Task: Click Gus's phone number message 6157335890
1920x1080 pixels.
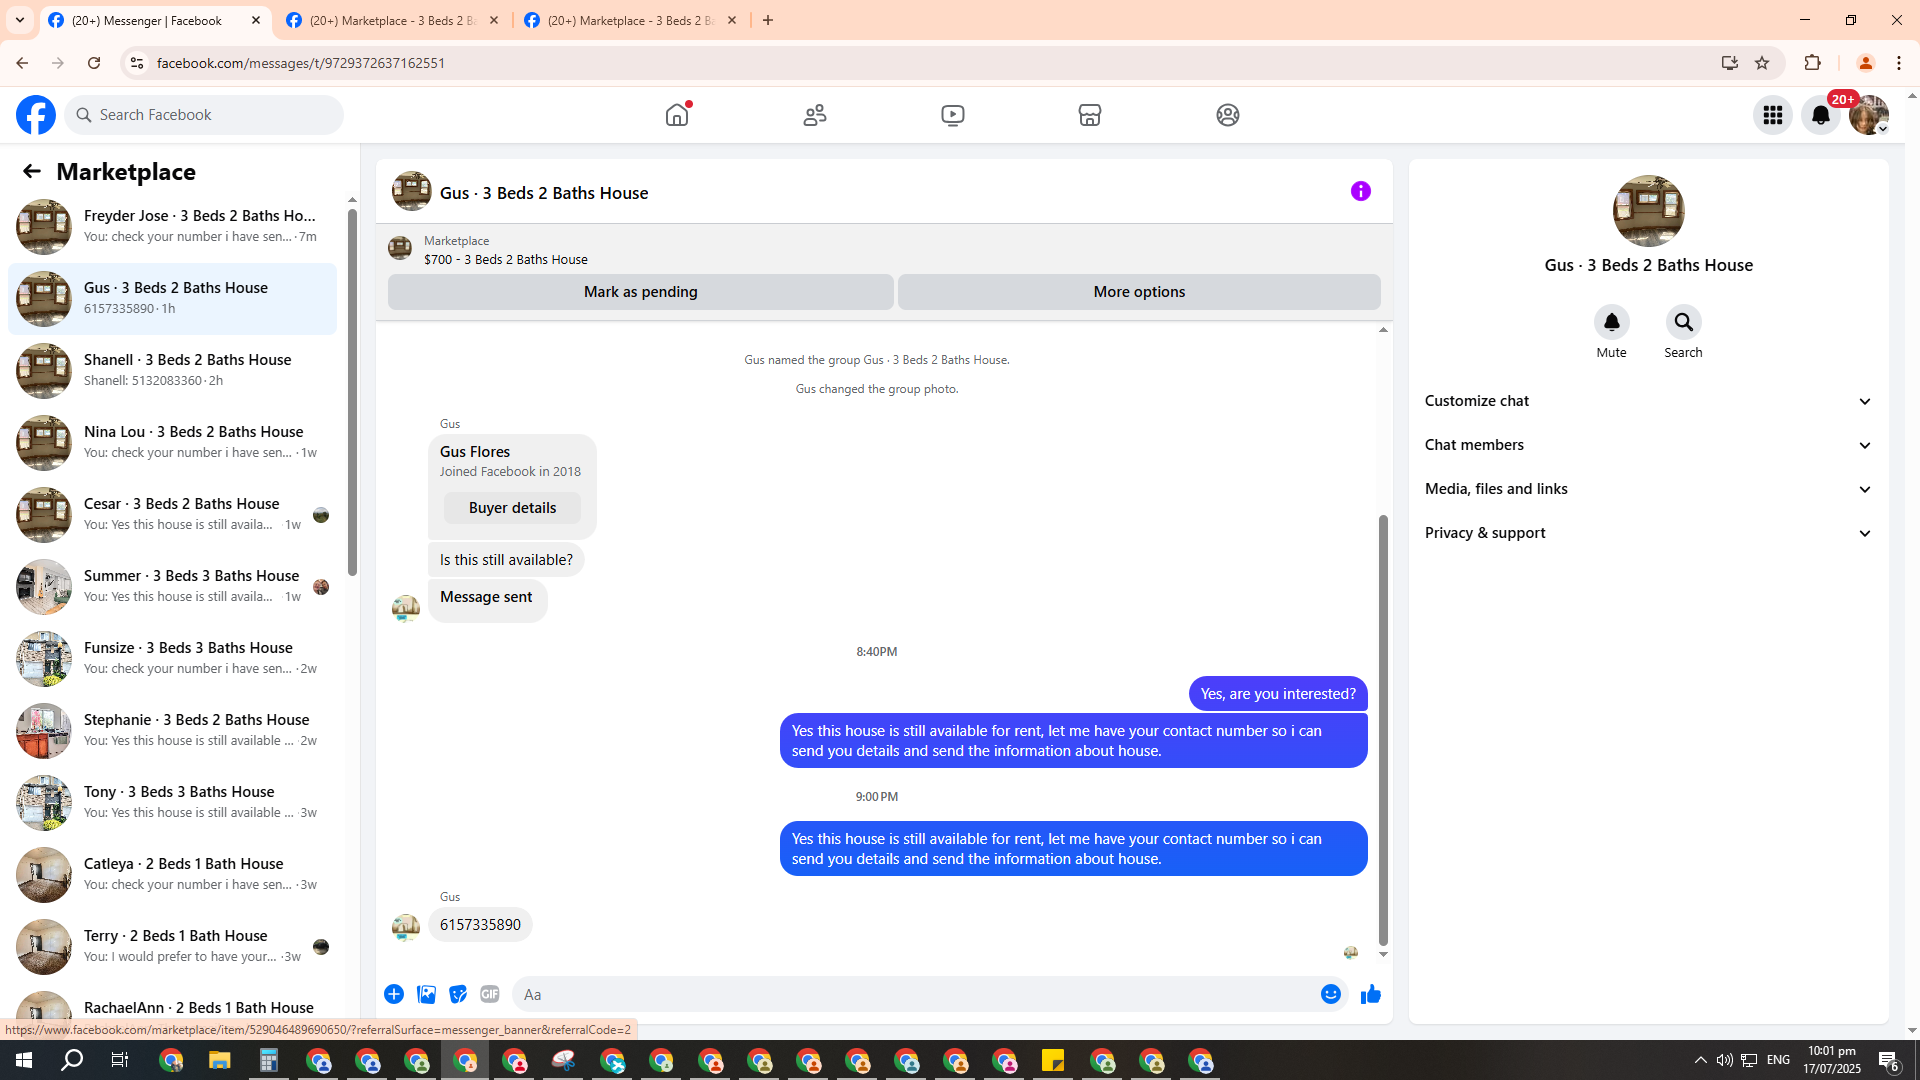Action: pos(480,925)
